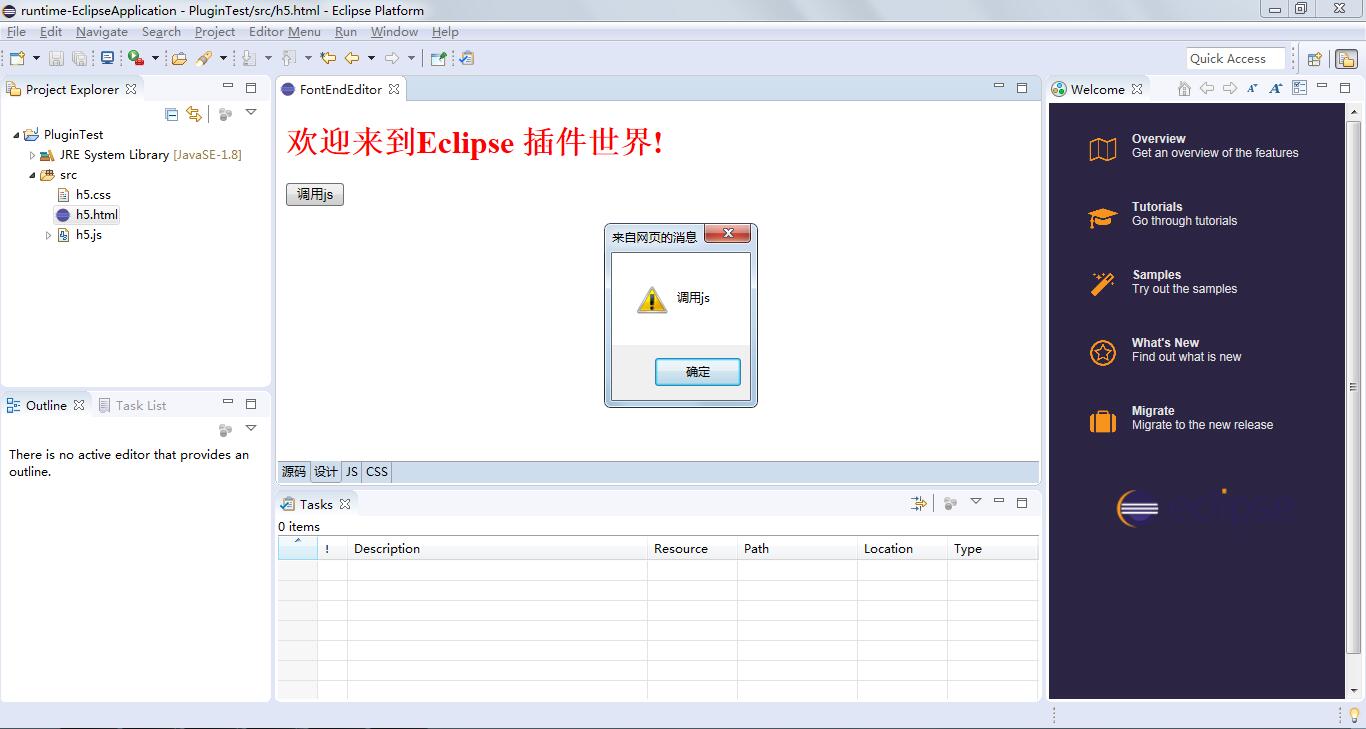Click the Pin Editor toolbar icon
The image size is (1366, 729).
tap(438, 58)
